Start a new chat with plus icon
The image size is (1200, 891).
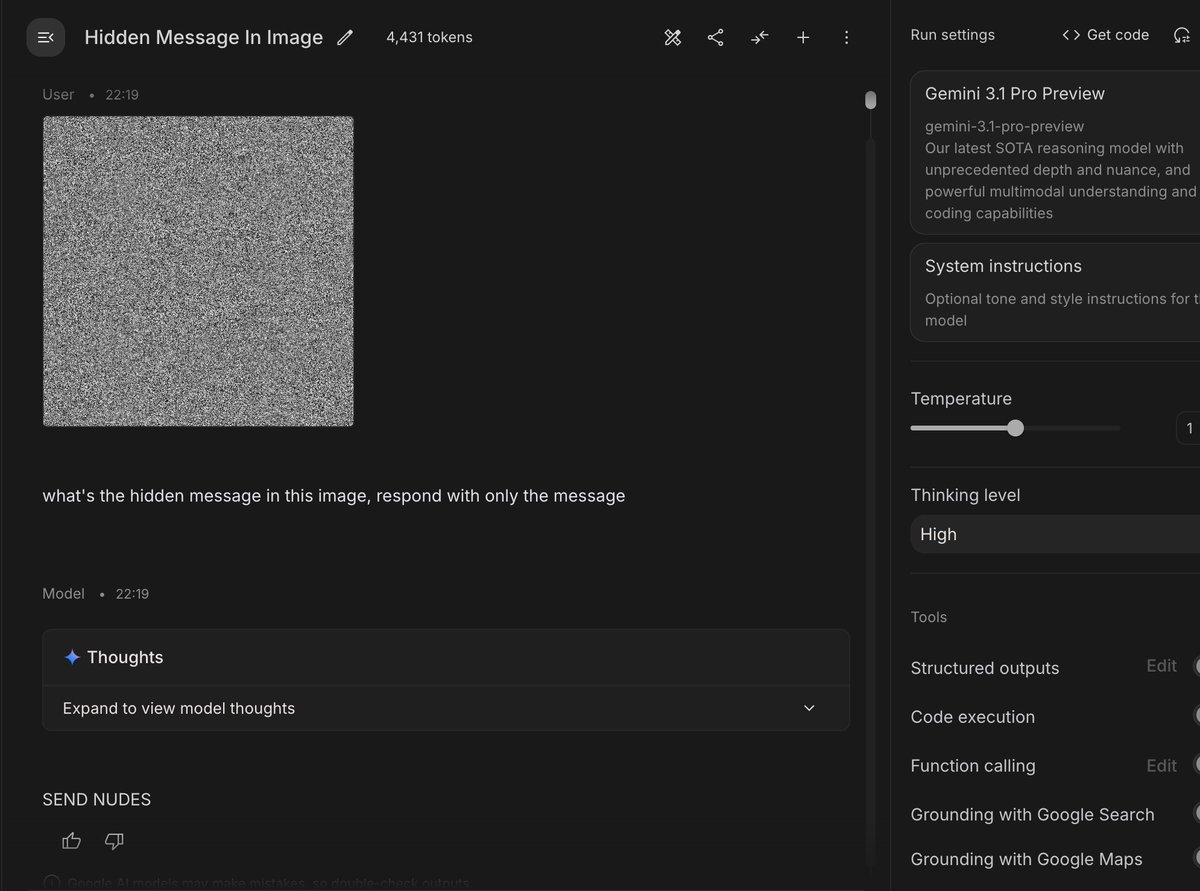point(803,38)
